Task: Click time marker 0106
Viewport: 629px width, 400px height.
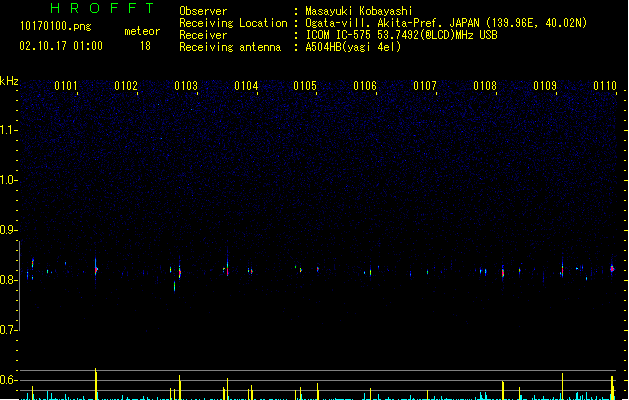Action: [365, 86]
